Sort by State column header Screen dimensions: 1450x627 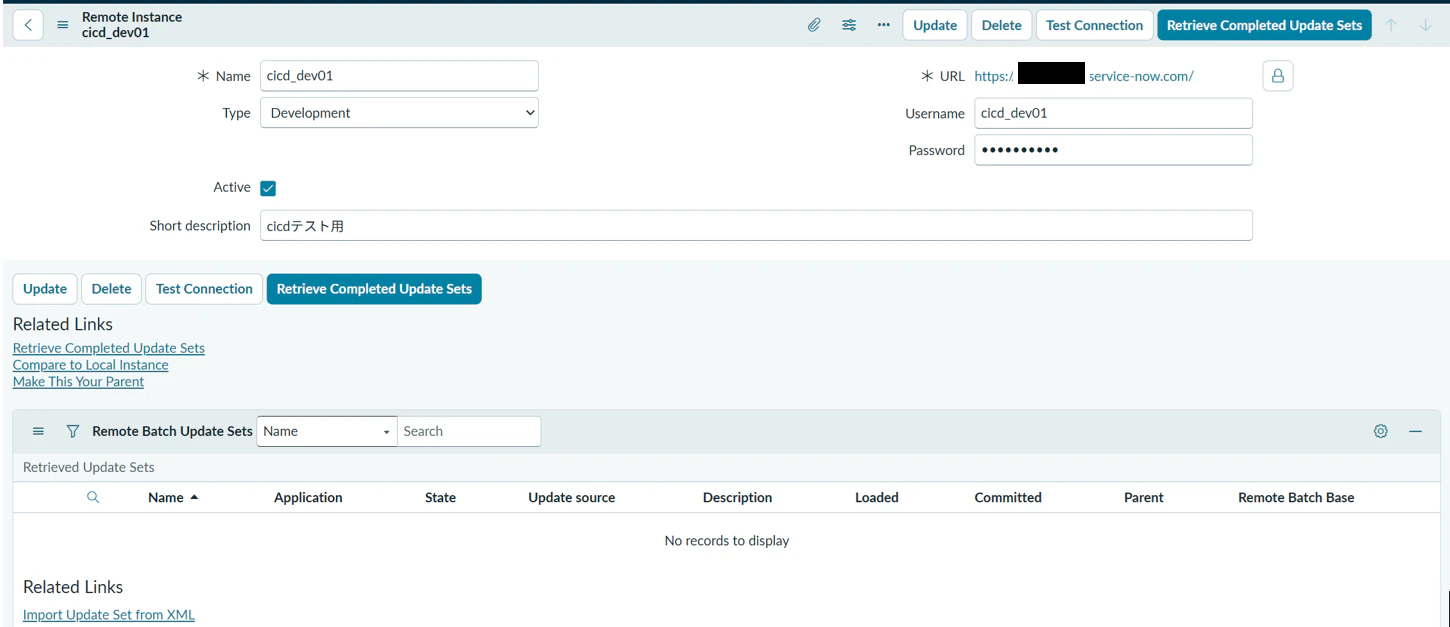tap(440, 497)
